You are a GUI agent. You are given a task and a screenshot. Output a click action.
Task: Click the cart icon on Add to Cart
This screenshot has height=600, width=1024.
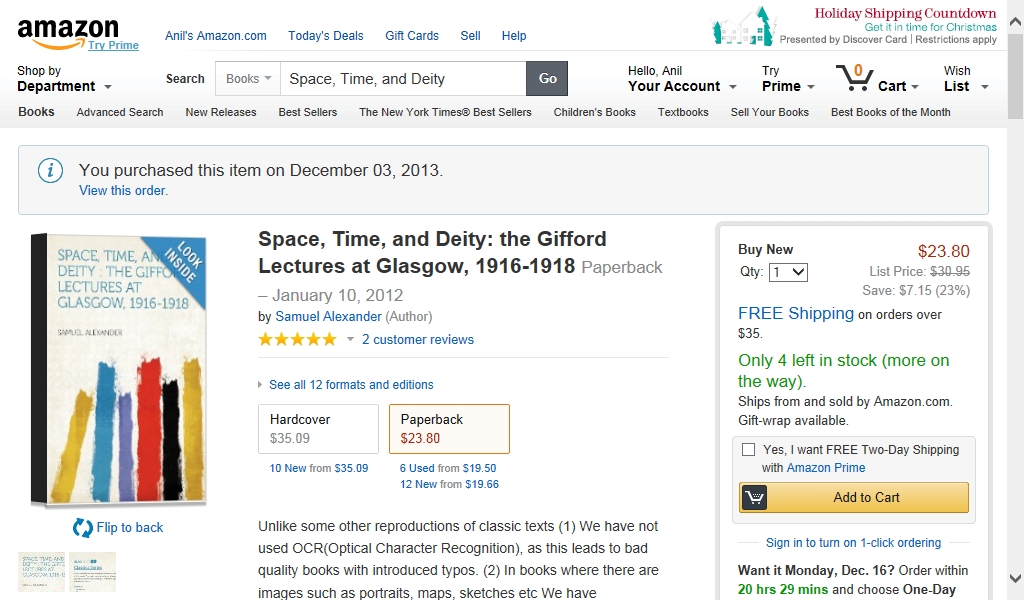[x=755, y=497]
